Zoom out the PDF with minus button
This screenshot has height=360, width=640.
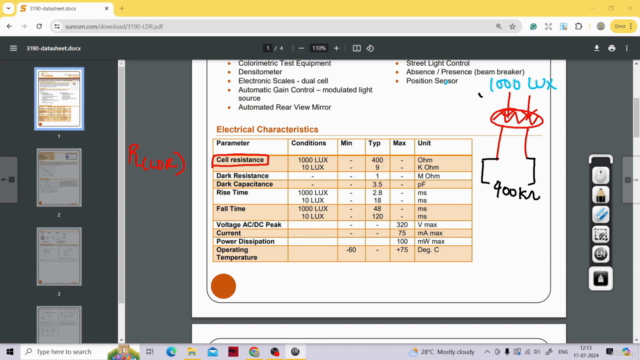point(301,48)
